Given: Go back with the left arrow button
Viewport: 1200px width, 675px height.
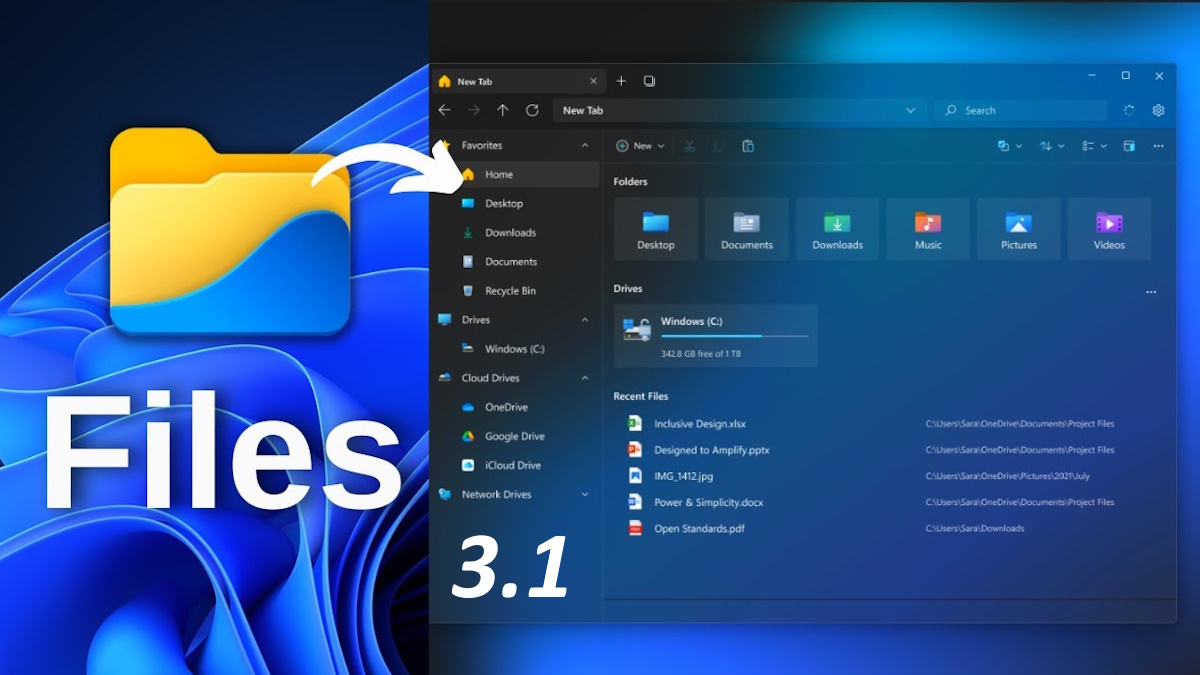Looking at the screenshot, I should click(x=445, y=110).
